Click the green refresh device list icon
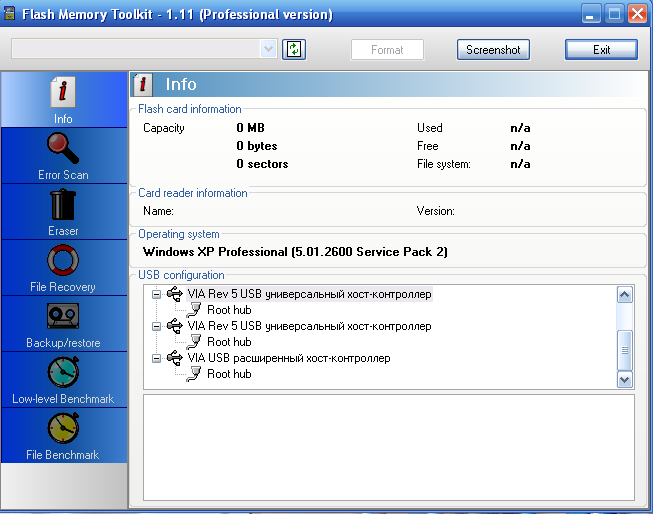 pos(294,50)
